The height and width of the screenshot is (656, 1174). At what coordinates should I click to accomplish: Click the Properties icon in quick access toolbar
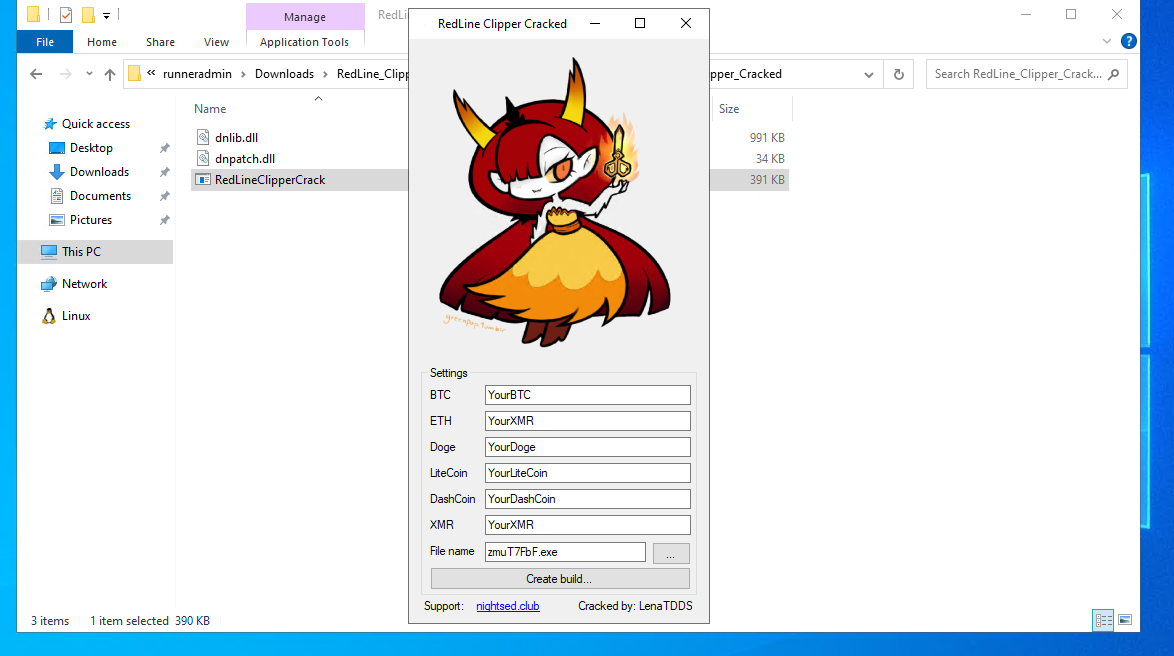point(66,15)
